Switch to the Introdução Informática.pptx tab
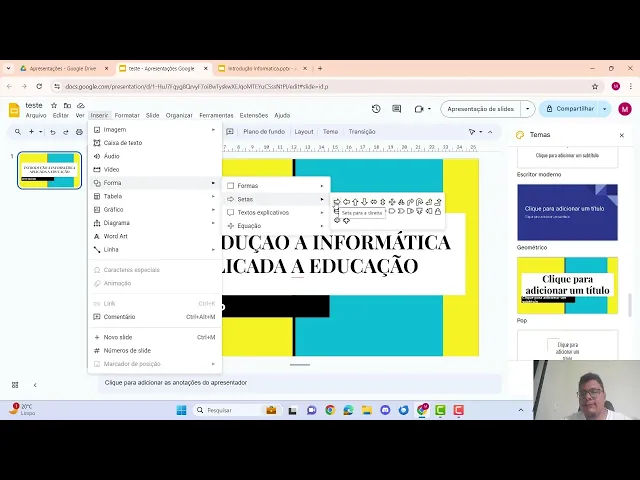640x480 pixels. coord(262,69)
